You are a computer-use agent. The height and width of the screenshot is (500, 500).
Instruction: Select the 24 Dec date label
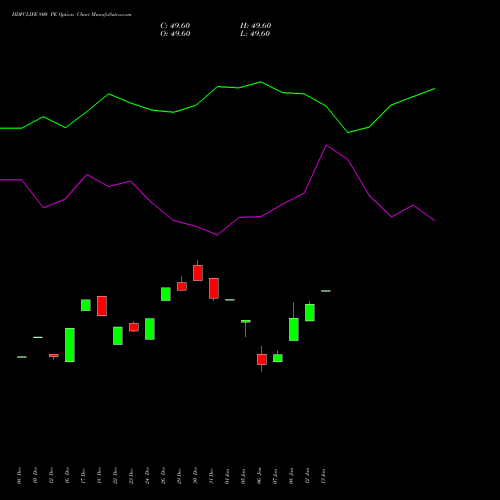click(147, 476)
